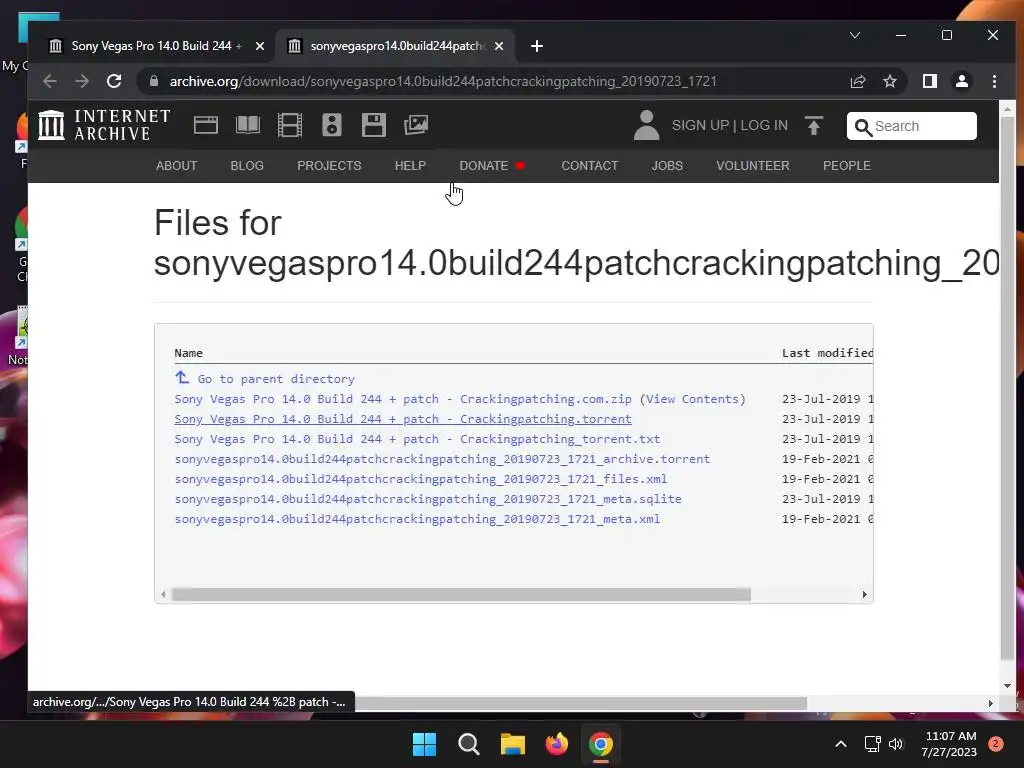Open the Internet Archive home logo

click(x=104, y=125)
